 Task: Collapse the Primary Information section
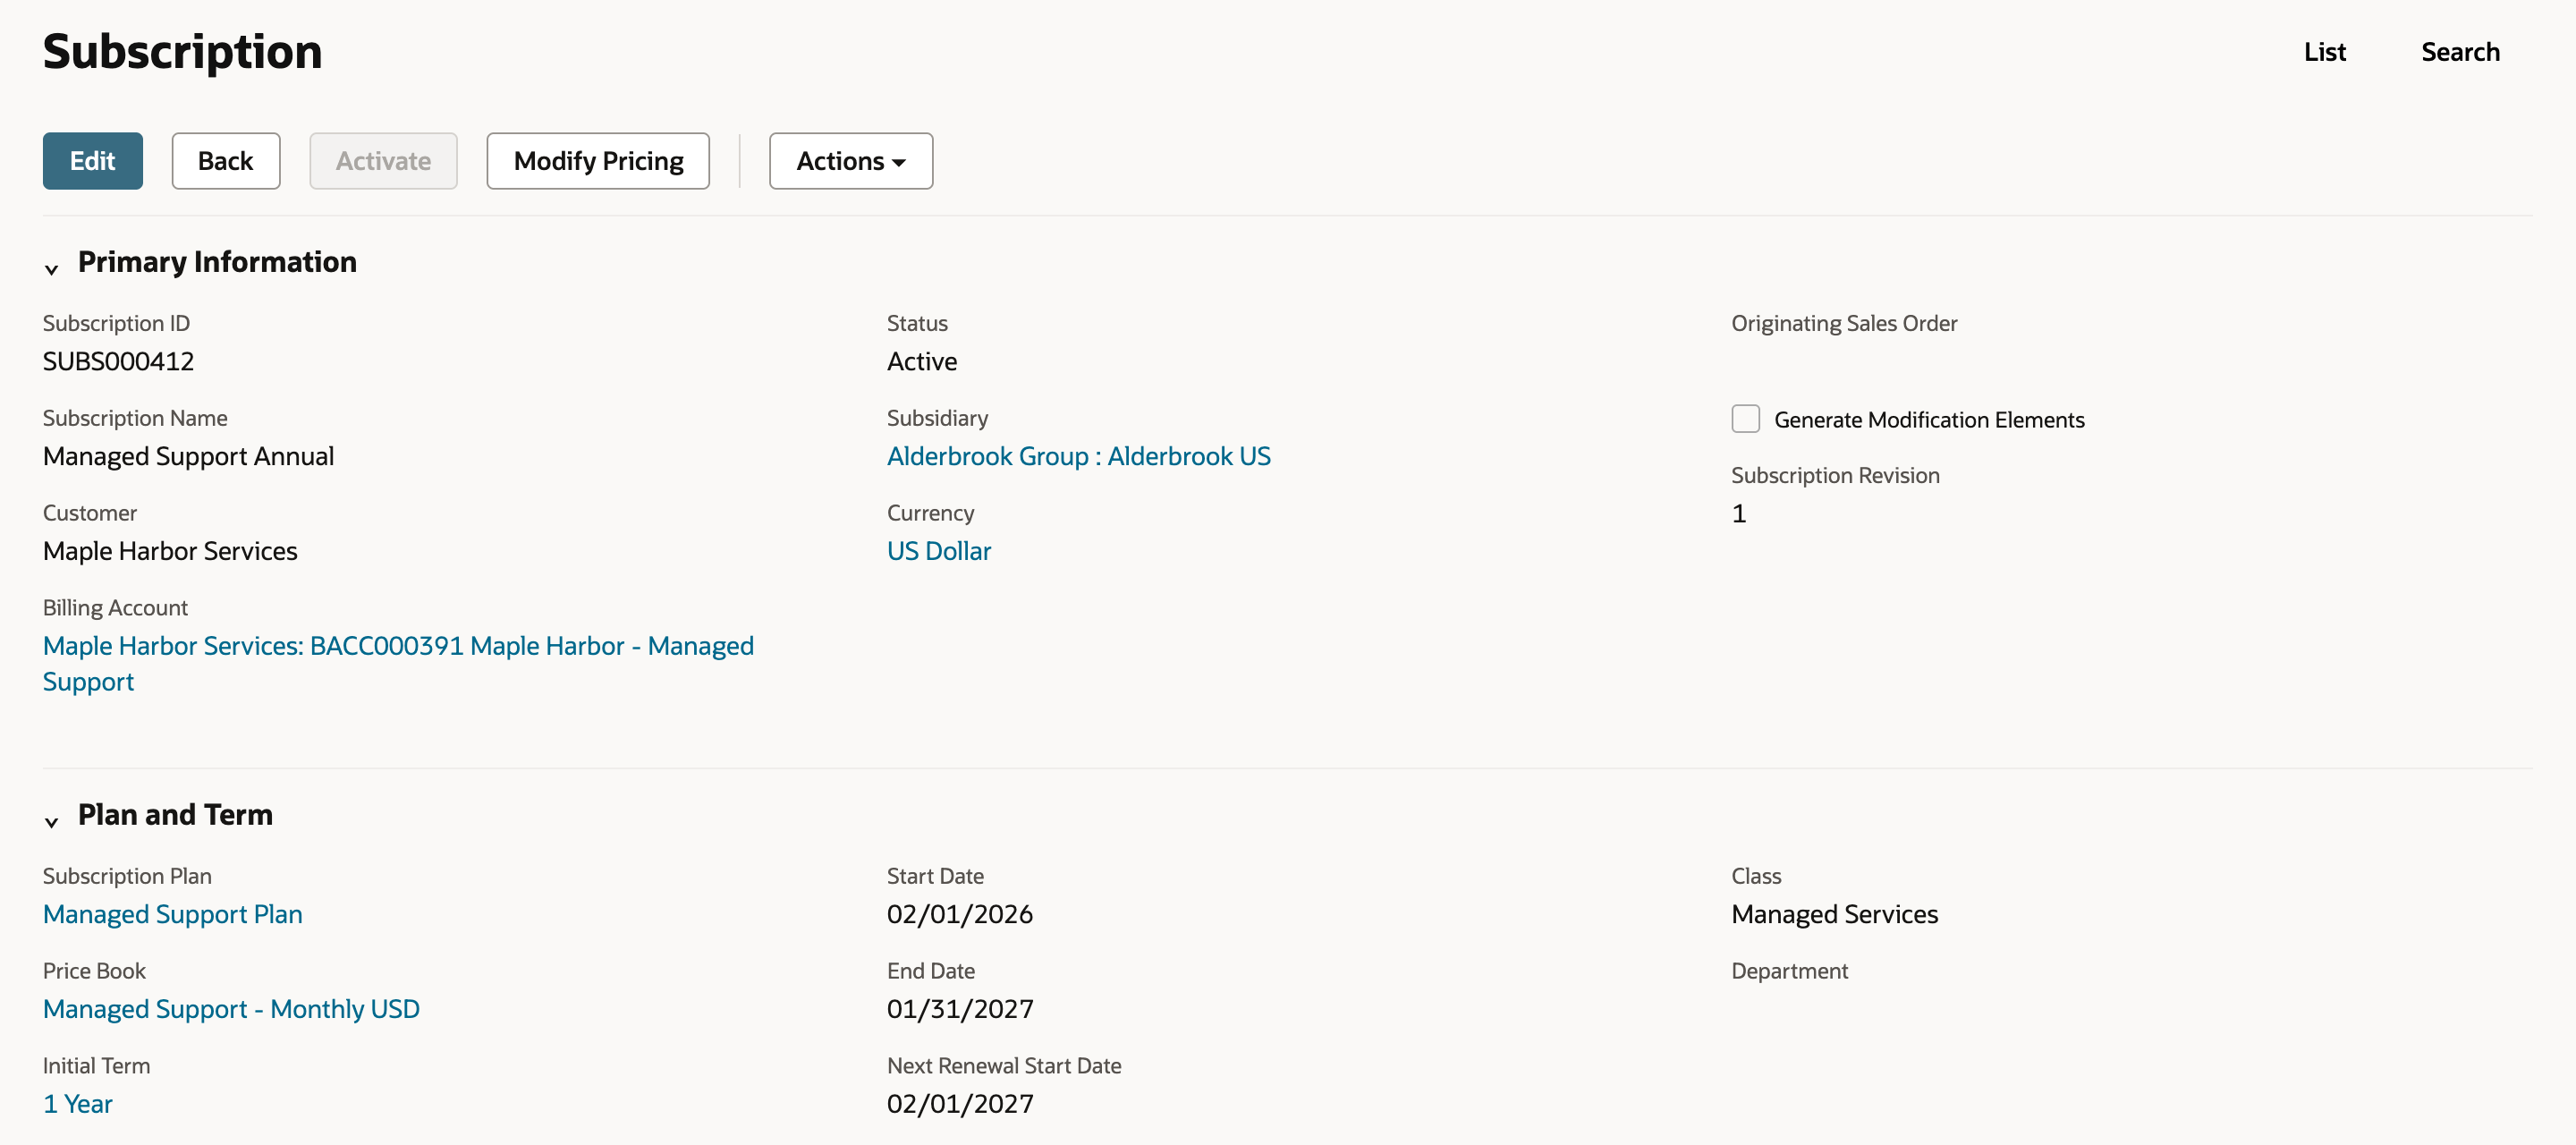52,268
